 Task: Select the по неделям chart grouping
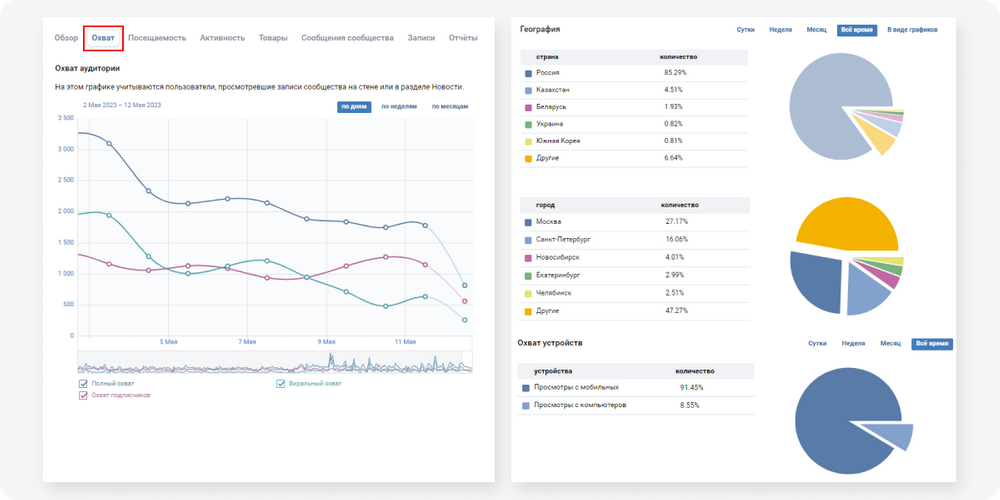tap(399, 106)
